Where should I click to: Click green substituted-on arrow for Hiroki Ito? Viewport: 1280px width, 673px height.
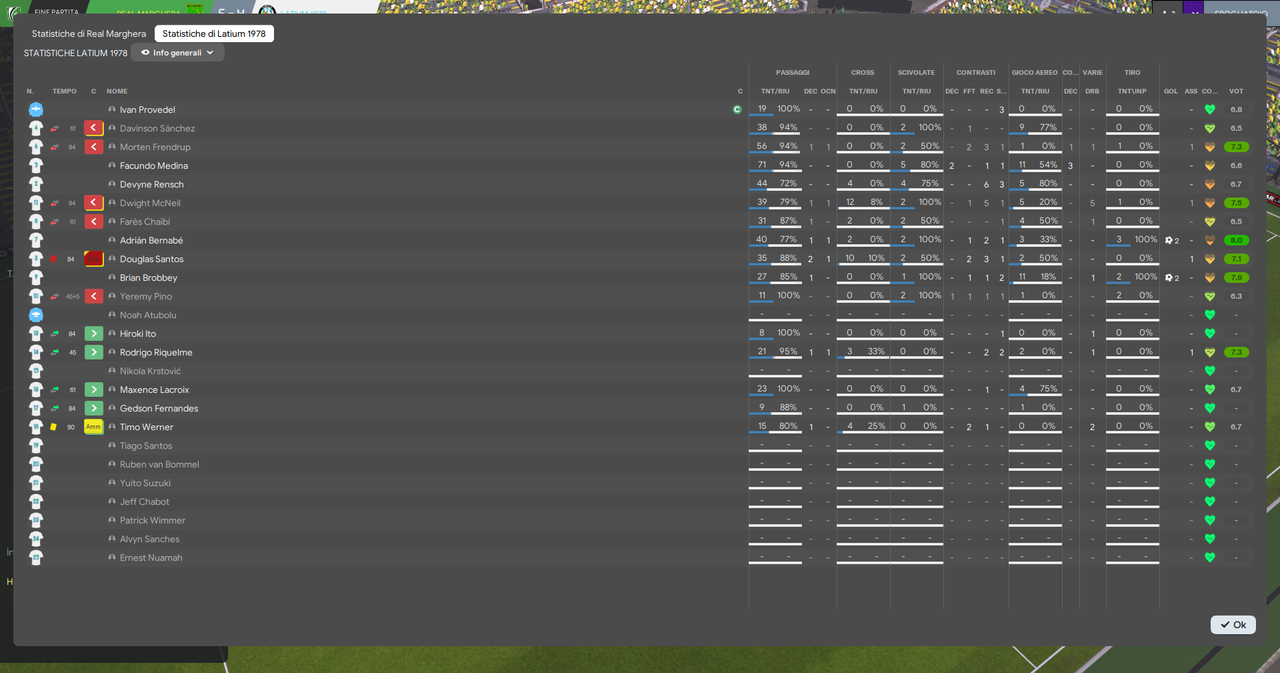(93, 334)
